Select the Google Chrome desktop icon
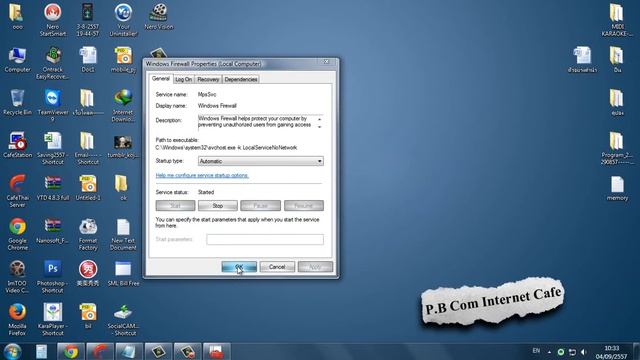Screen dimensions: 640x360 (x=17, y=233)
